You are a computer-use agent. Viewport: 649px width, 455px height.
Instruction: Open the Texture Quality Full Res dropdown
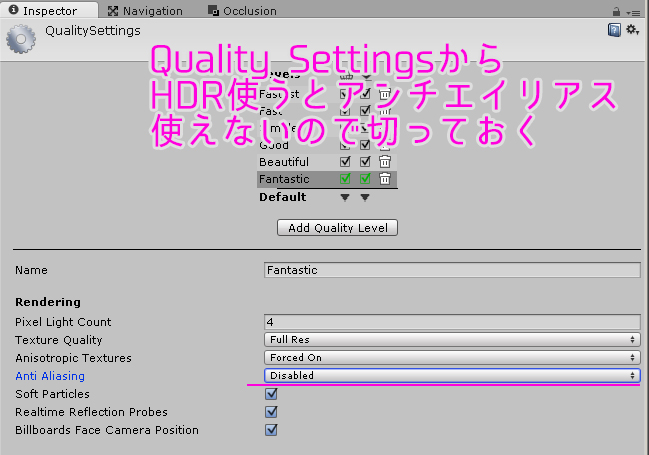(x=452, y=339)
